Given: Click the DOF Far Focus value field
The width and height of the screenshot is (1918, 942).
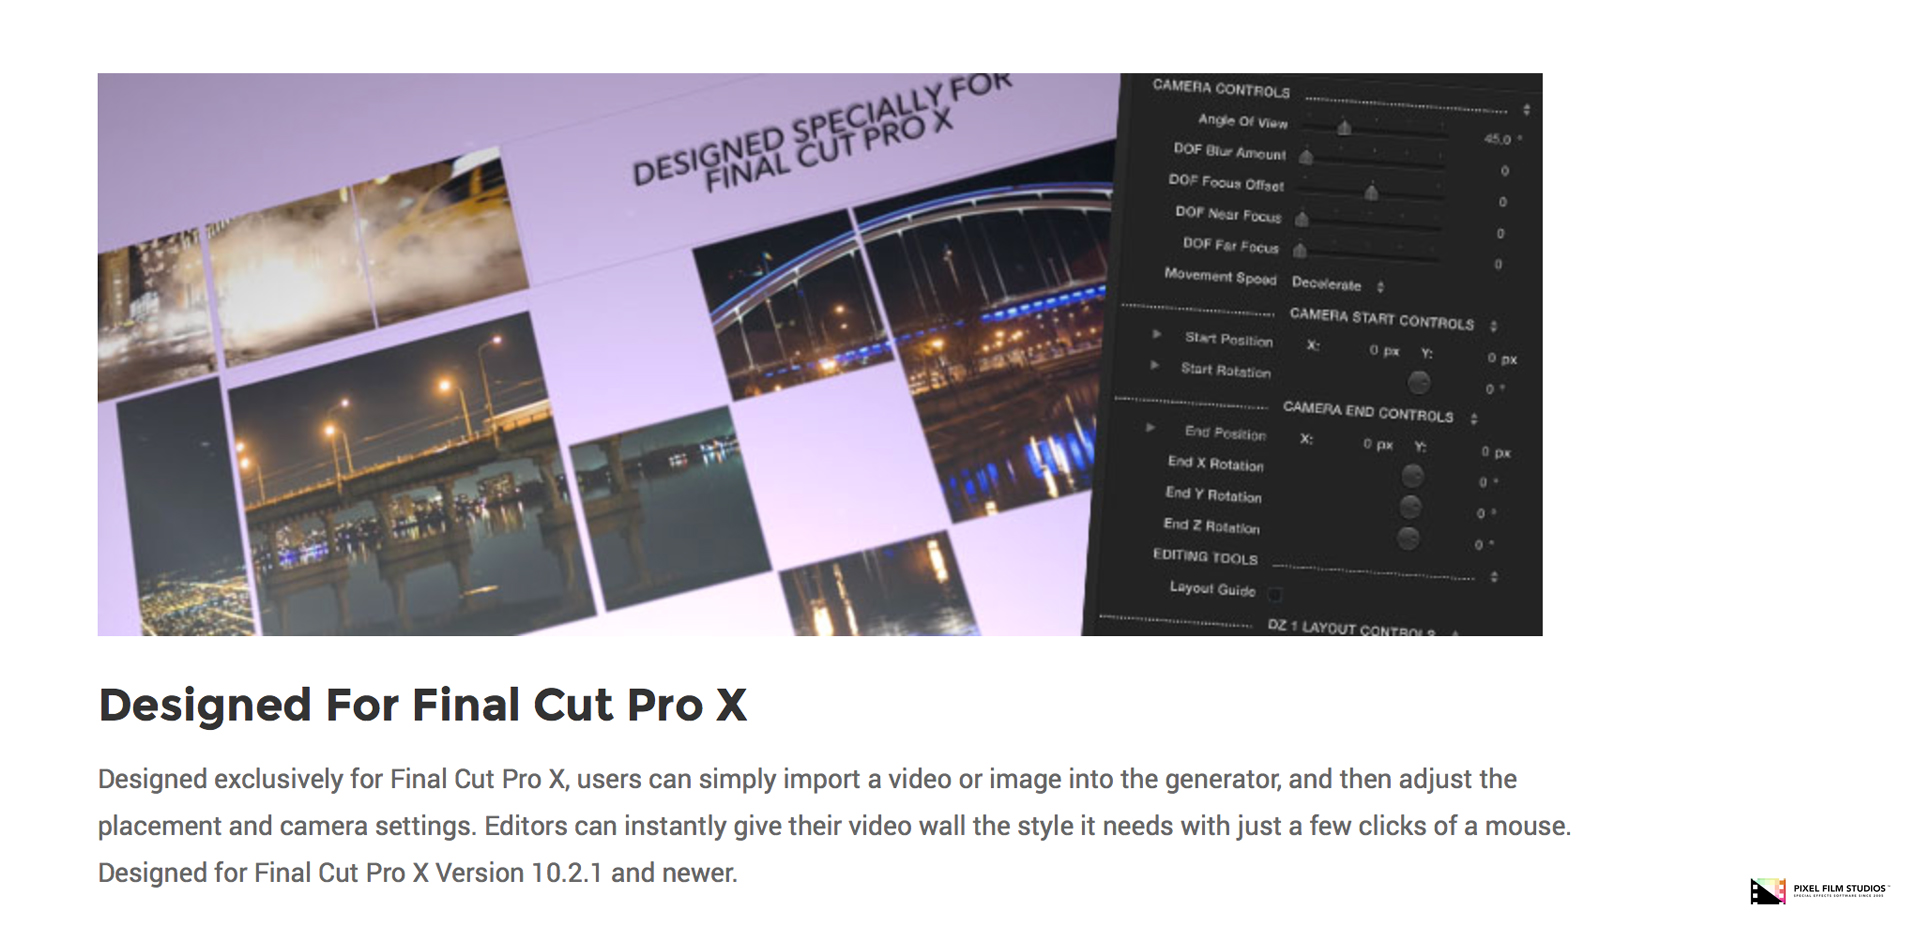Looking at the screenshot, I should 1498,264.
